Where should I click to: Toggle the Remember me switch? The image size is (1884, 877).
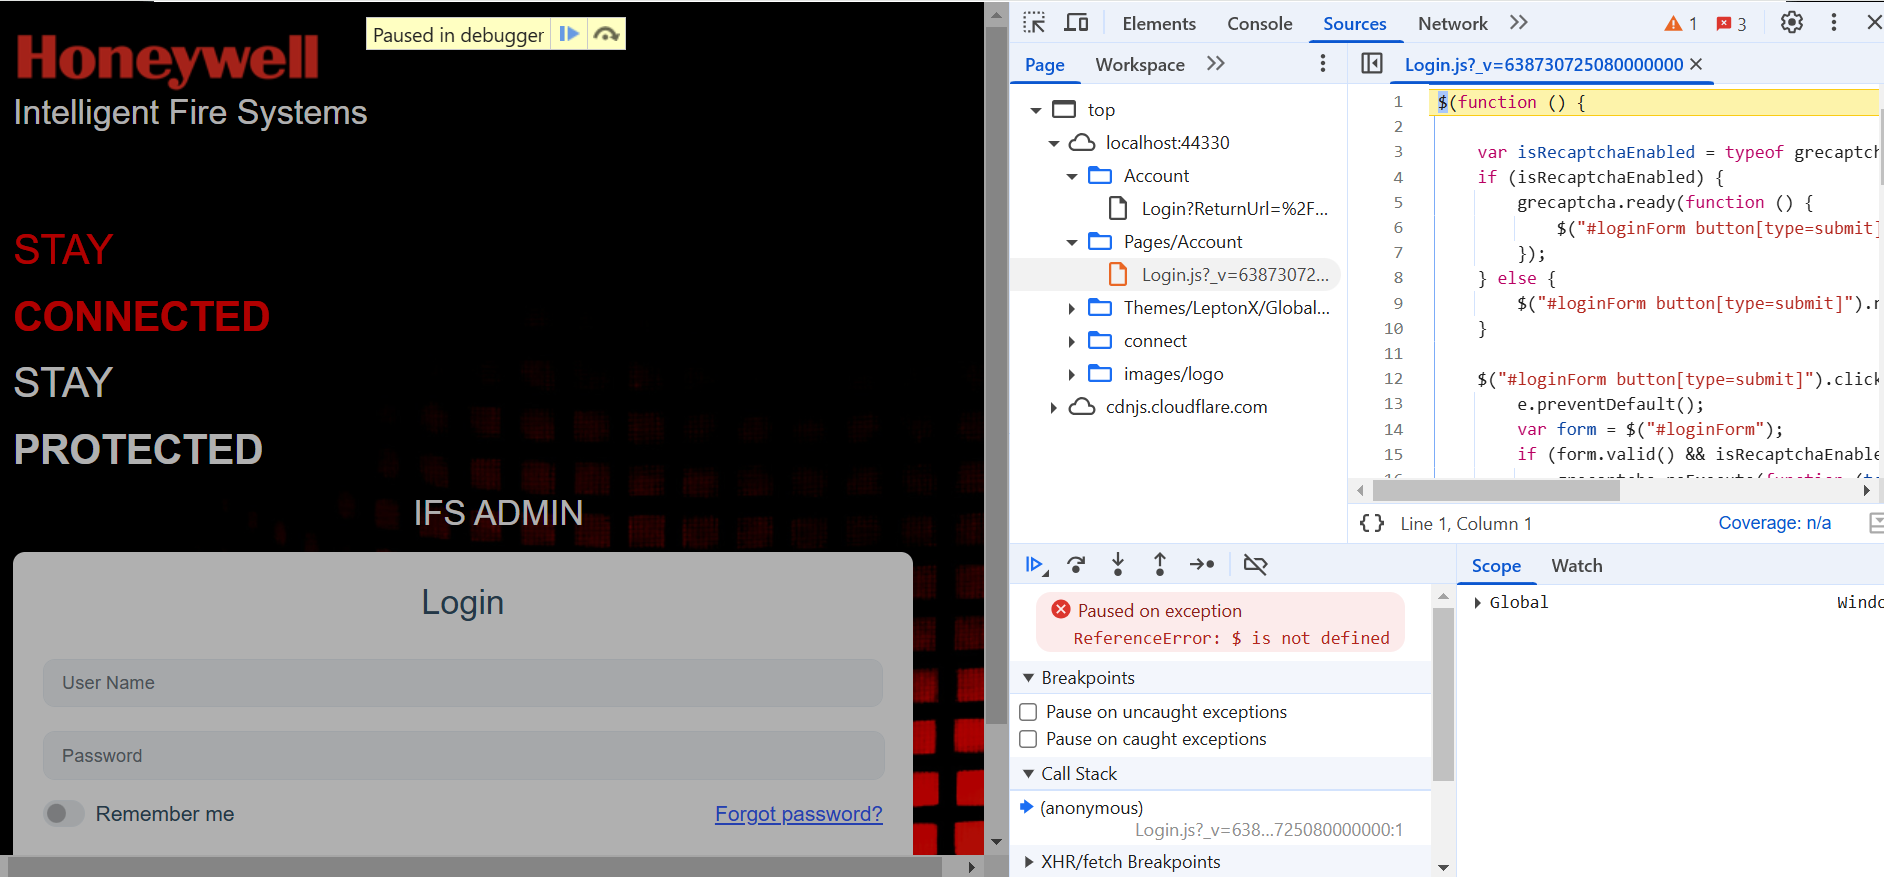(x=64, y=814)
